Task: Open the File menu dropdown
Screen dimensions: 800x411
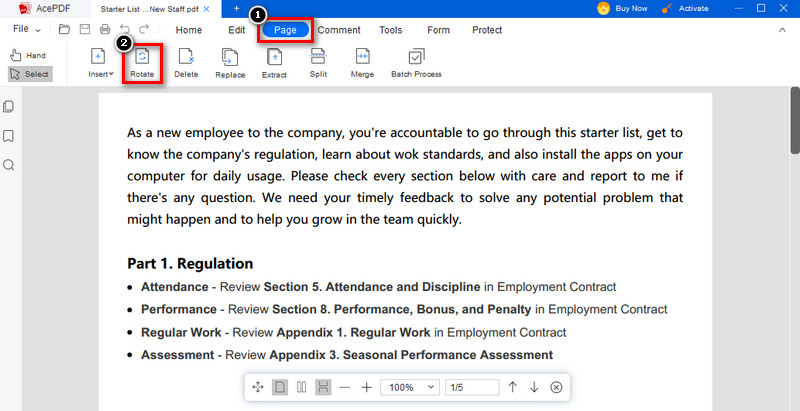Action: 27,30
